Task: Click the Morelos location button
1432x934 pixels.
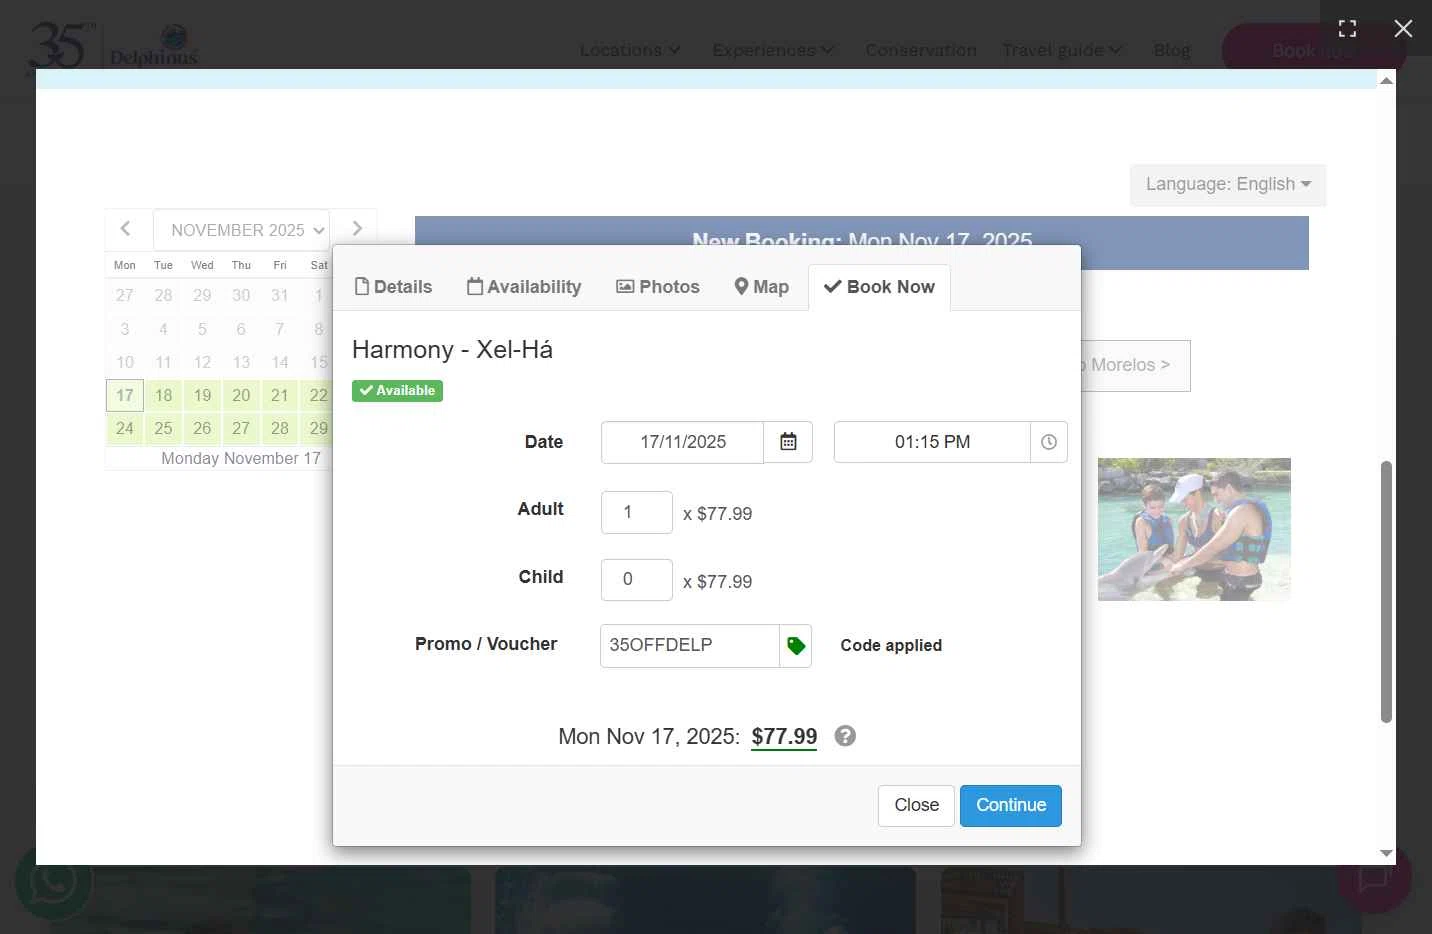Action: (x=1134, y=366)
